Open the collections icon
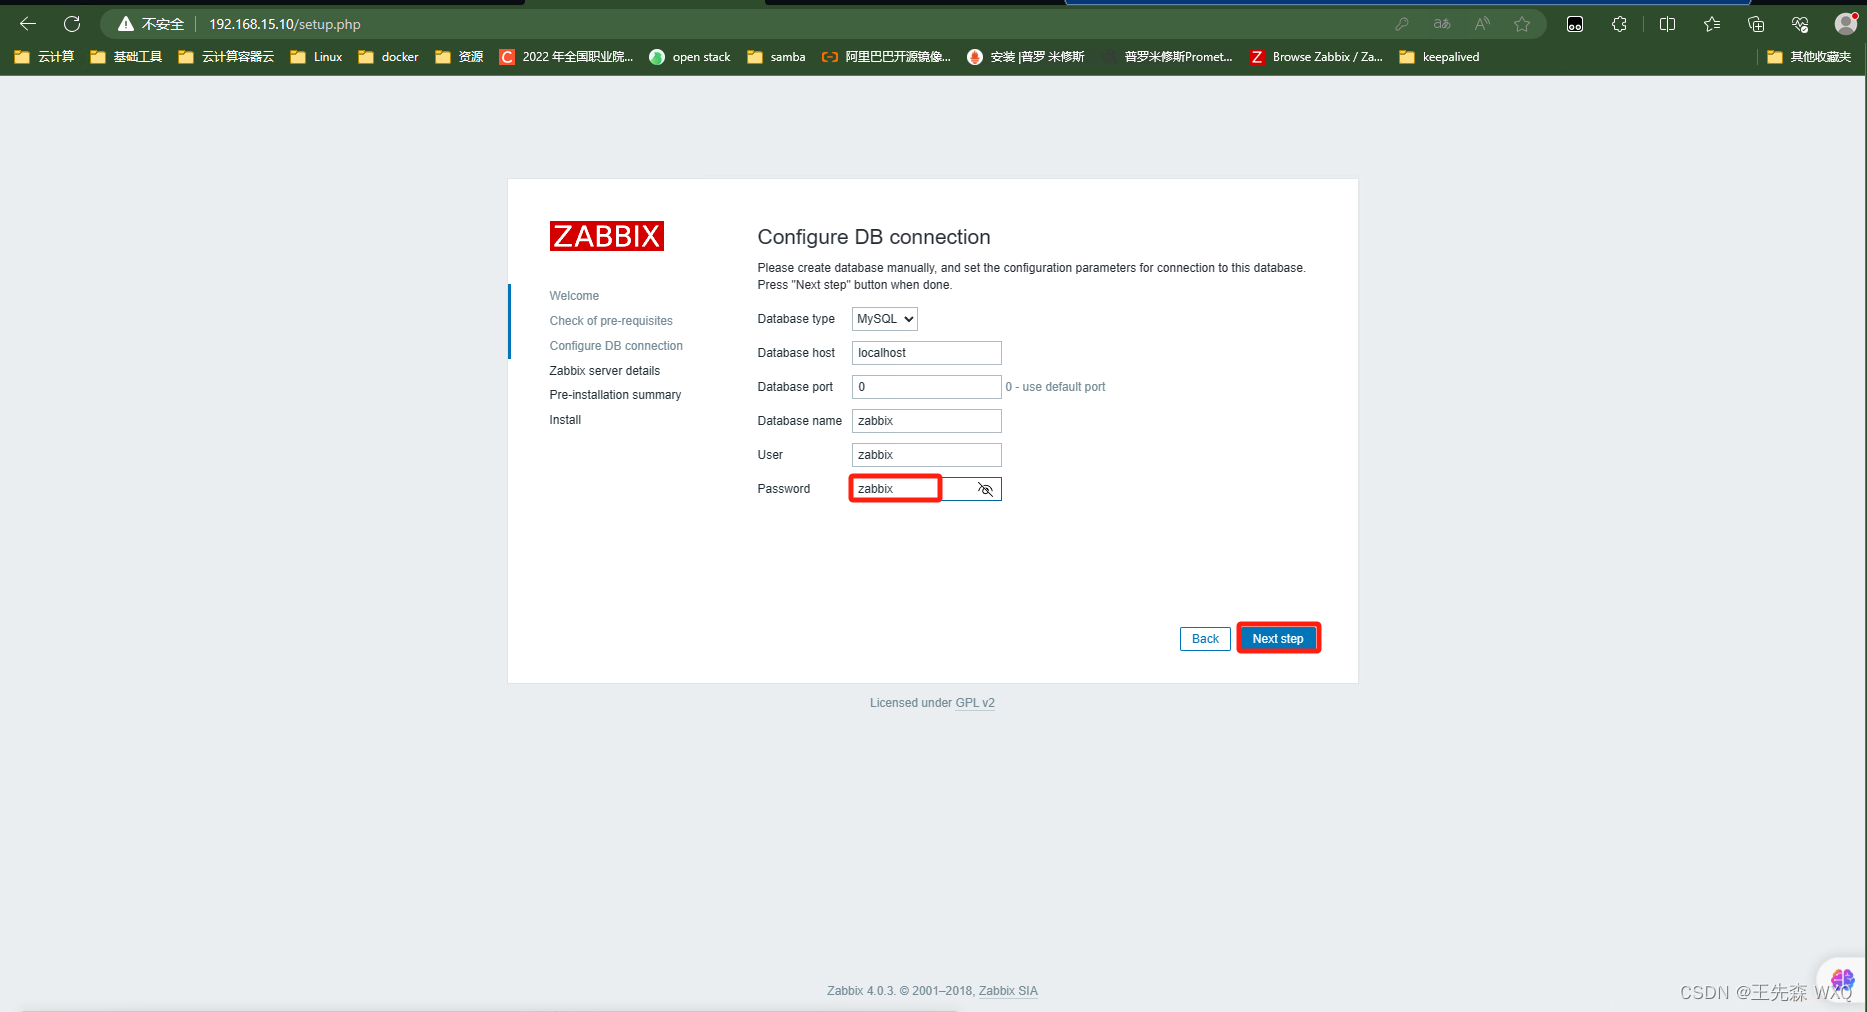This screenshot has width=1867, height=1012. [1756, 24]
